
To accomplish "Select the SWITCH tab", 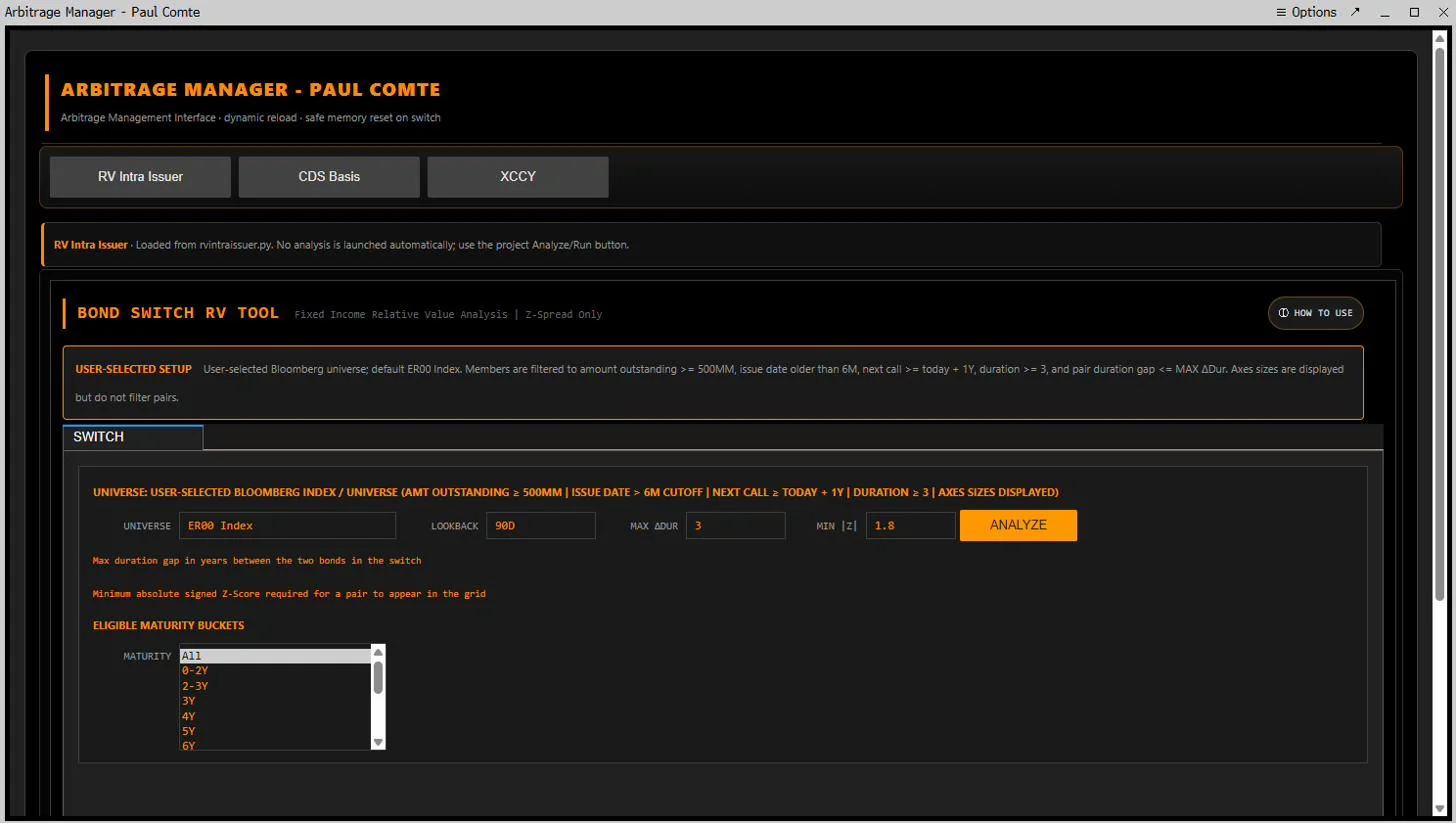I will (x=133, y=437).
